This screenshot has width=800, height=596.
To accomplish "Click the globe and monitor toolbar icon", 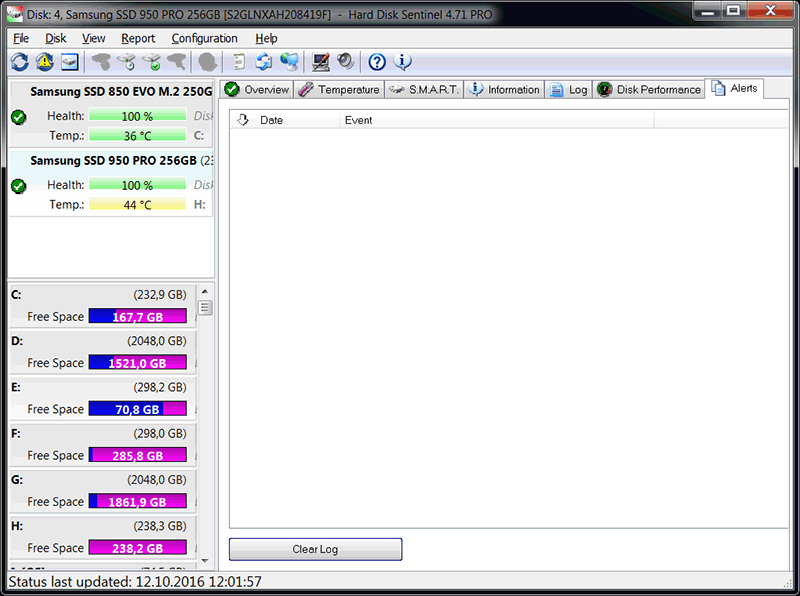I will click(289, 62).
